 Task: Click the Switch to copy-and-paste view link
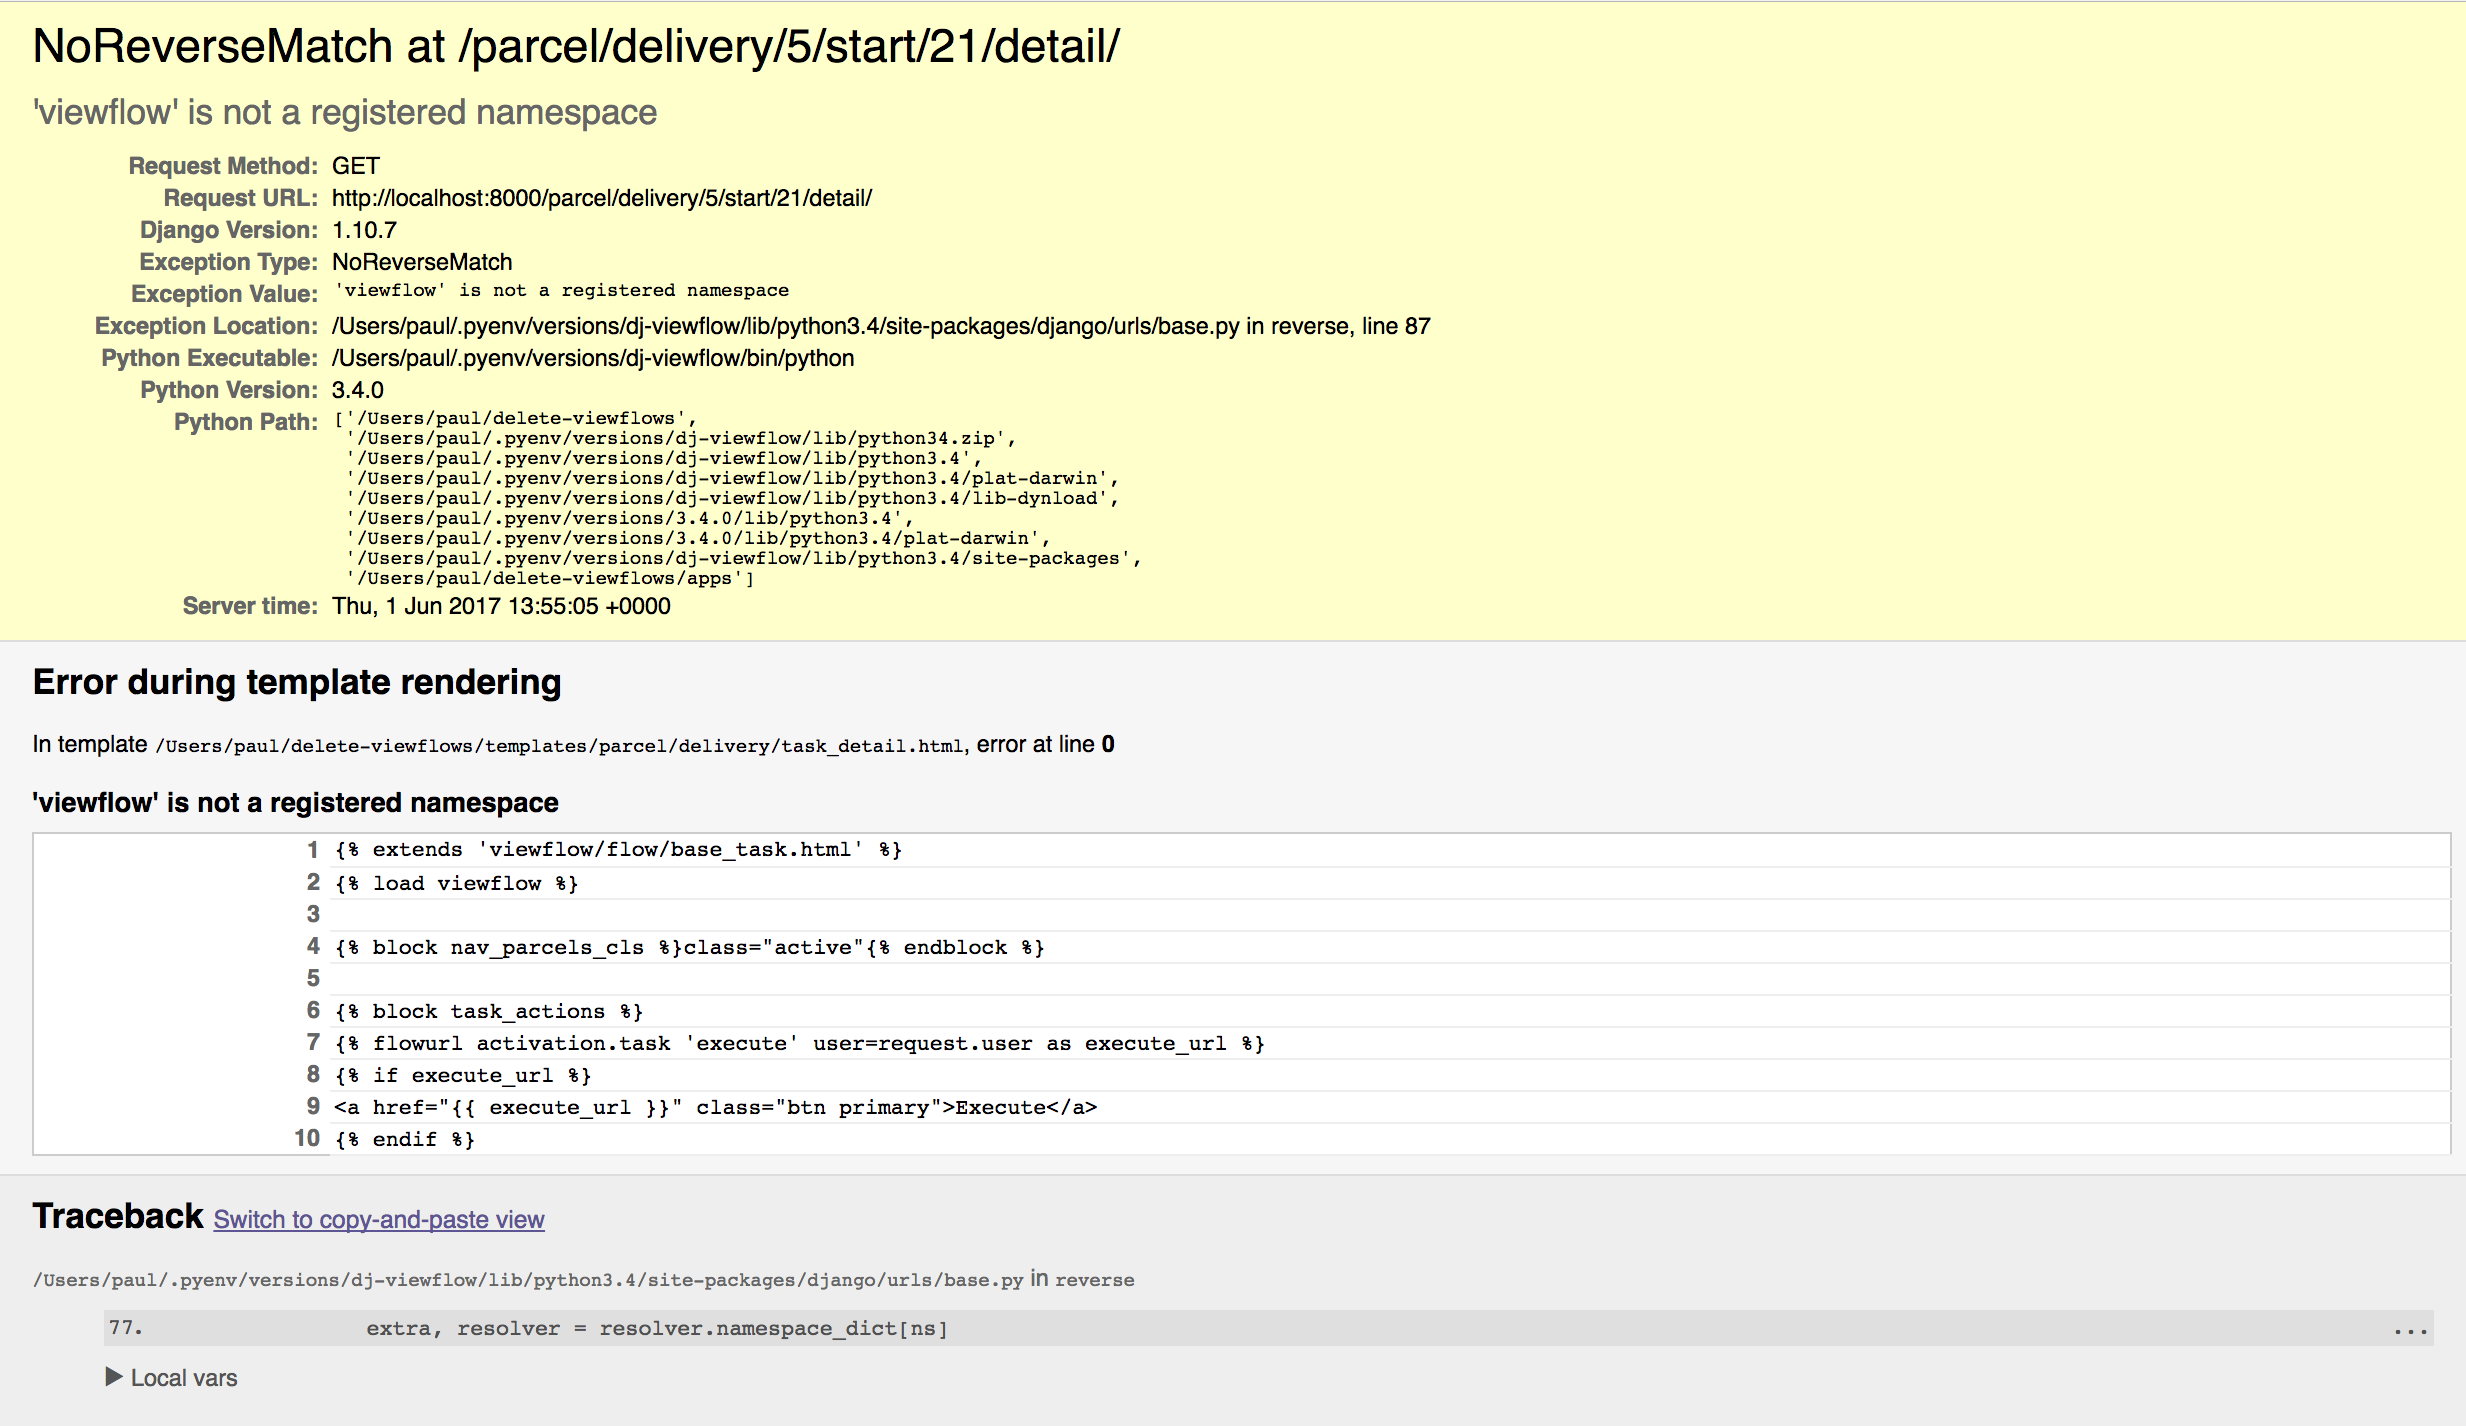(379, 1219)
